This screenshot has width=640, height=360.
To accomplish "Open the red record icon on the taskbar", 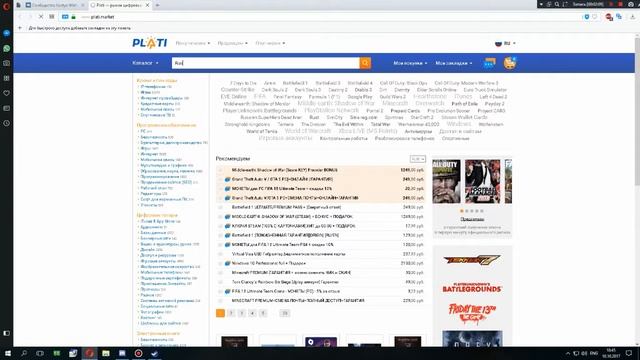I will [x=138, y=353].
